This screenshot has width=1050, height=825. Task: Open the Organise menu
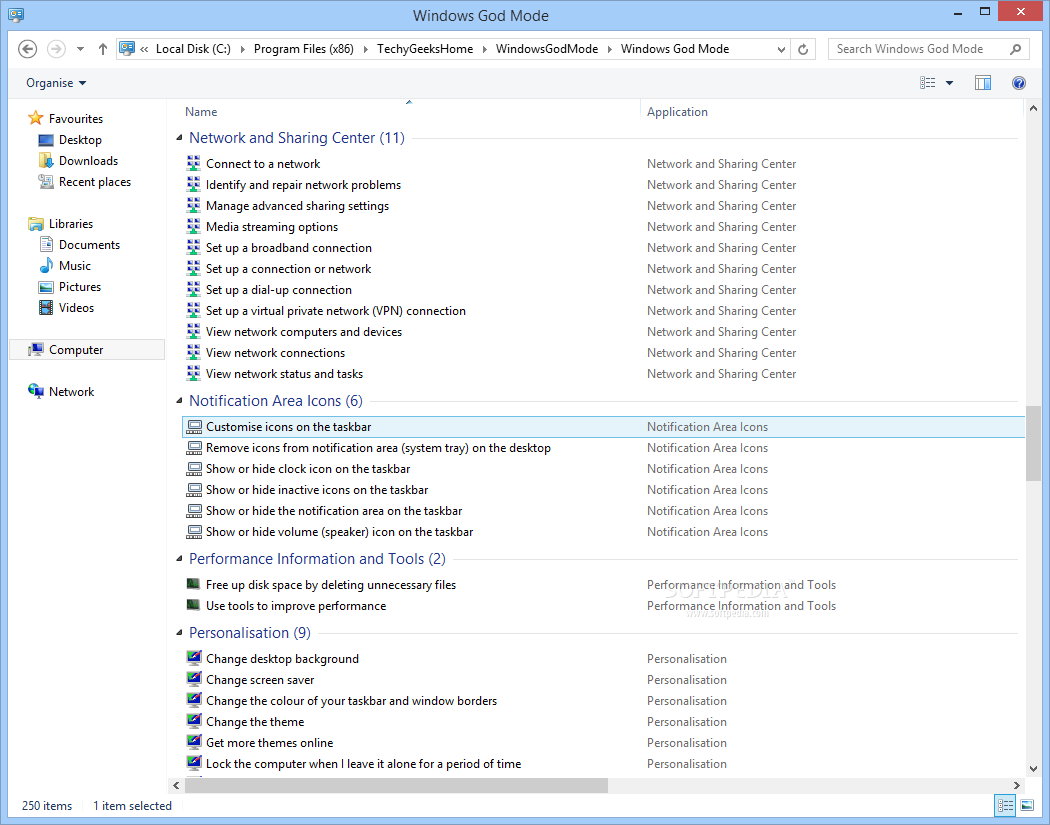coord(56,83)
